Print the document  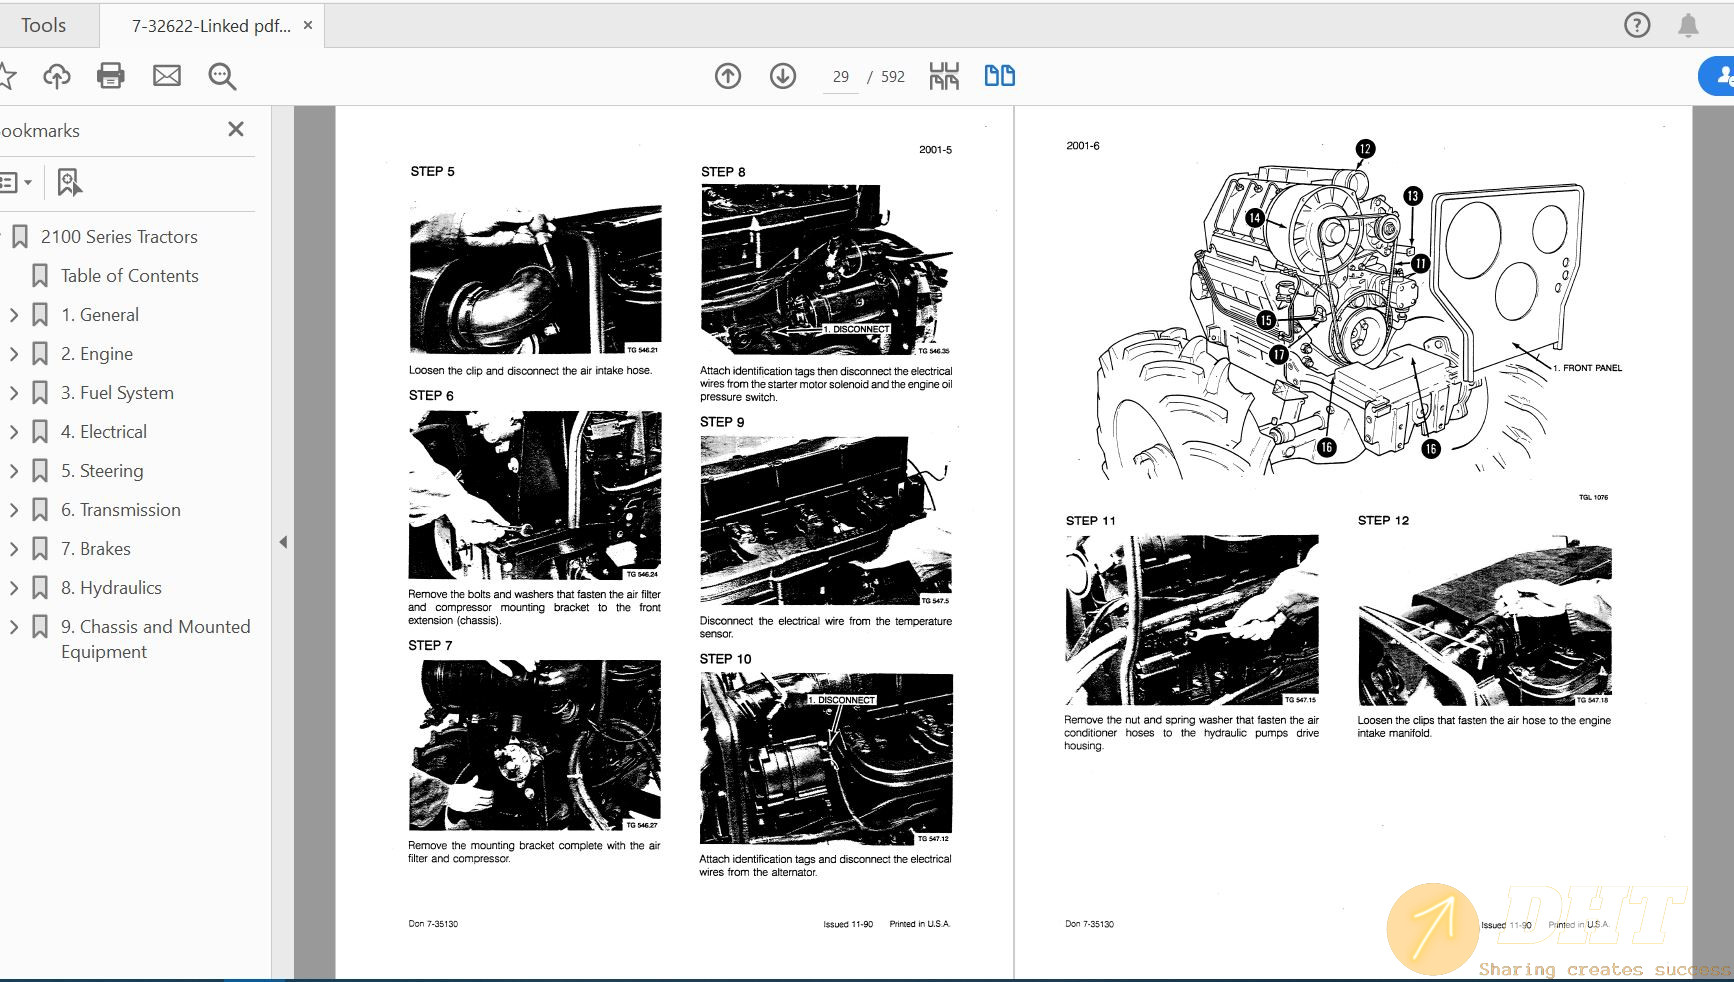point(111,75)
